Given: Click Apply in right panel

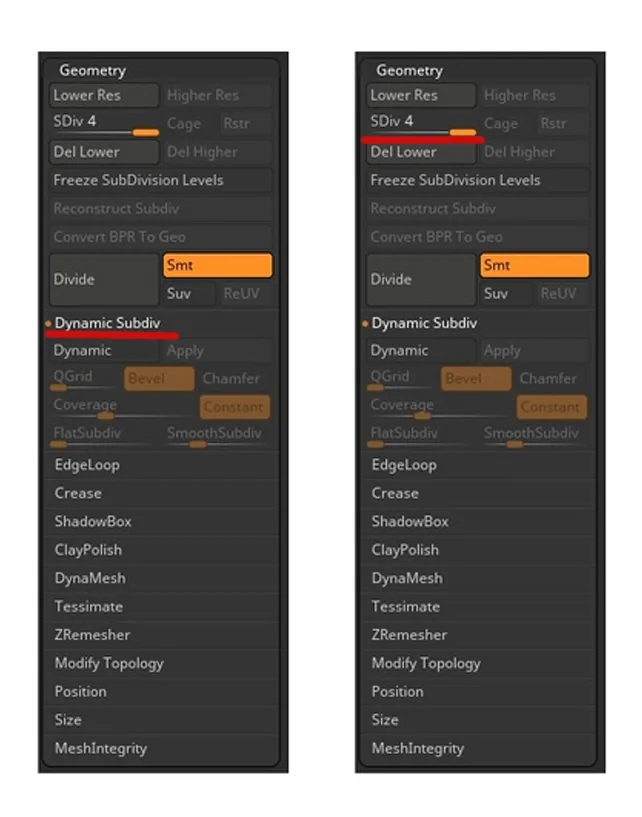Looking at the screenshot, I should click(x=534, y=351).
